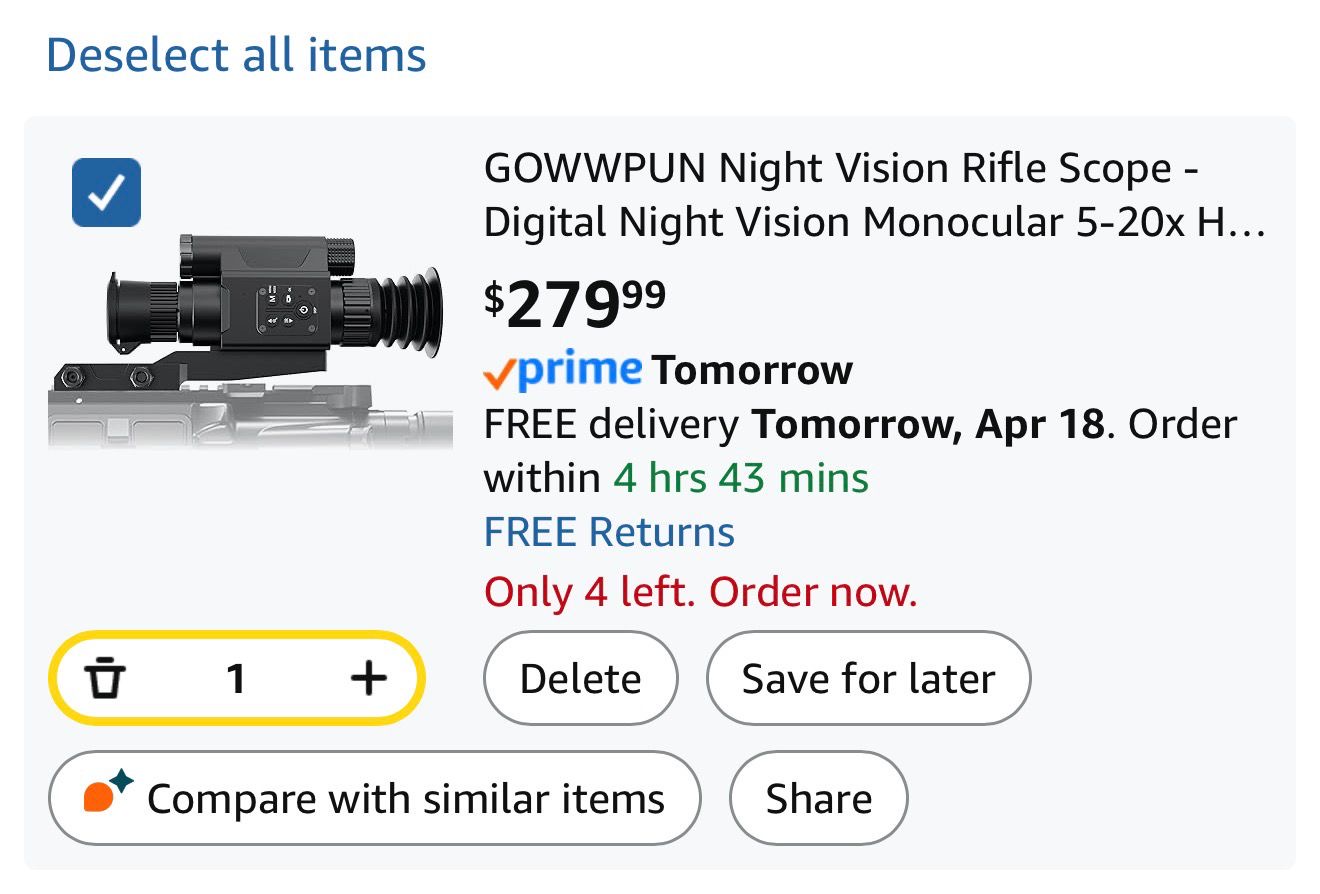Click the $279.99 price
The image size is (1320, 894).
(575, 304)
